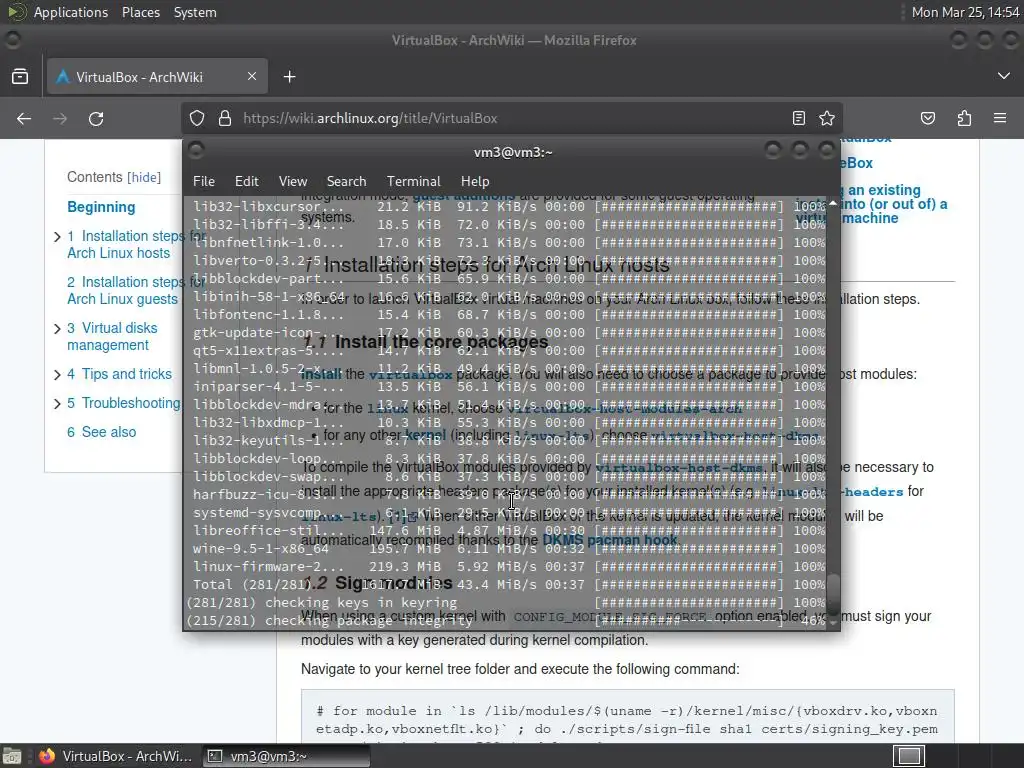
Task: Click the Applications menu logo icon
Action: tap(15, 12)
